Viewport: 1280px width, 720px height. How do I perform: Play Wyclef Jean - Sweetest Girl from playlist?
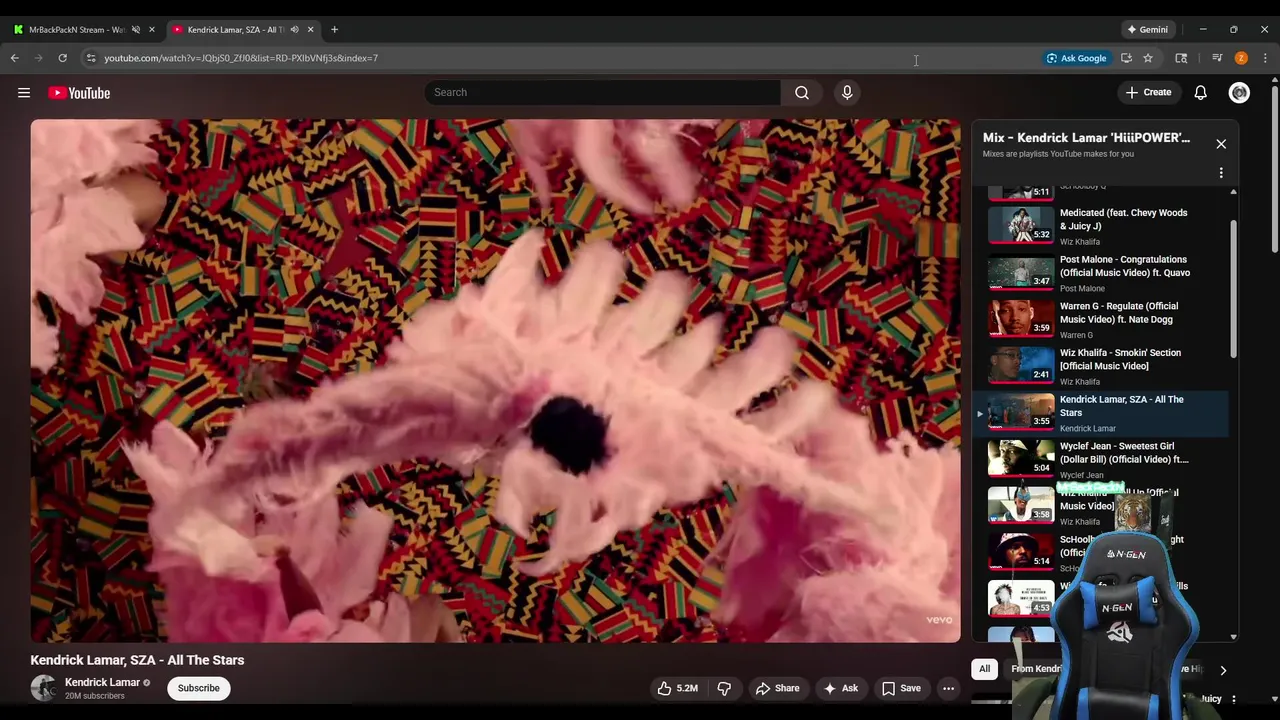[1102, 460]
